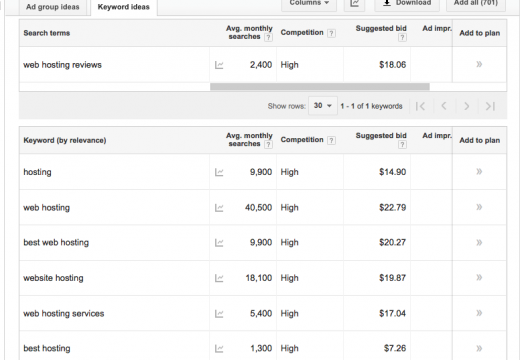The image size is (520, 360).
Task: Click Add all (701) button
Action: click(476, 3)
